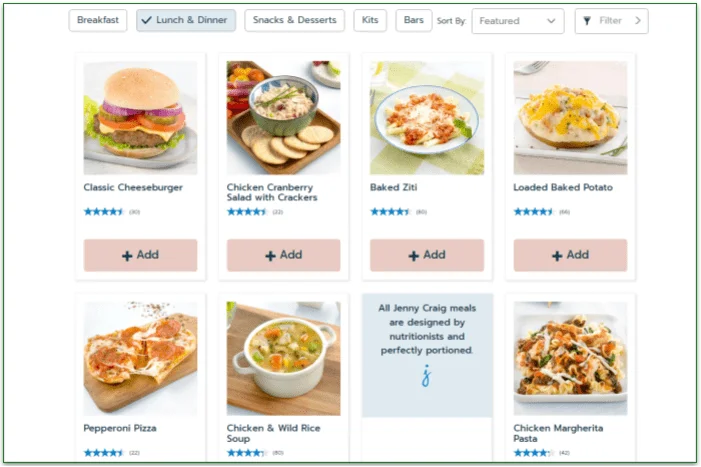Add Chicken Cranberry Salad with Crackers to cart
Image resolution: width=701 pixels, height=467 pixels.
pos(283,255)
